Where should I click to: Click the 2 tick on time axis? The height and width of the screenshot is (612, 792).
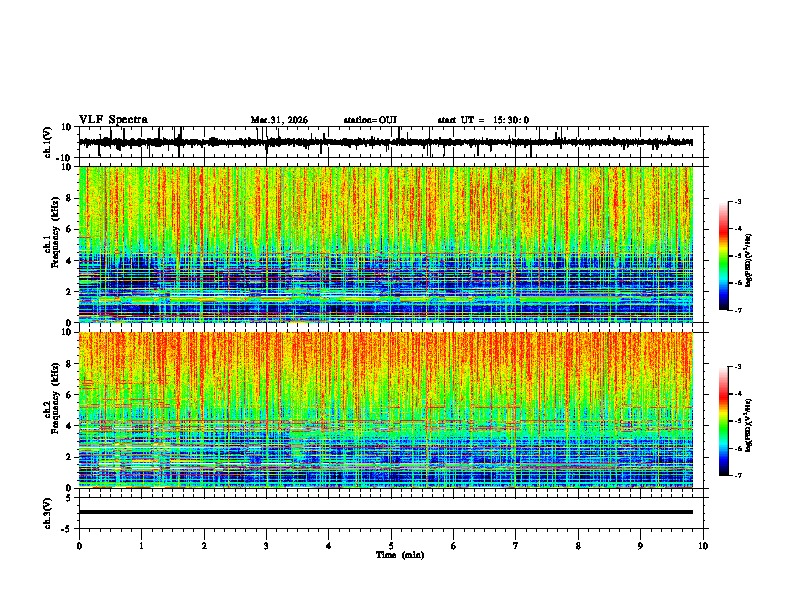[204, 546]
